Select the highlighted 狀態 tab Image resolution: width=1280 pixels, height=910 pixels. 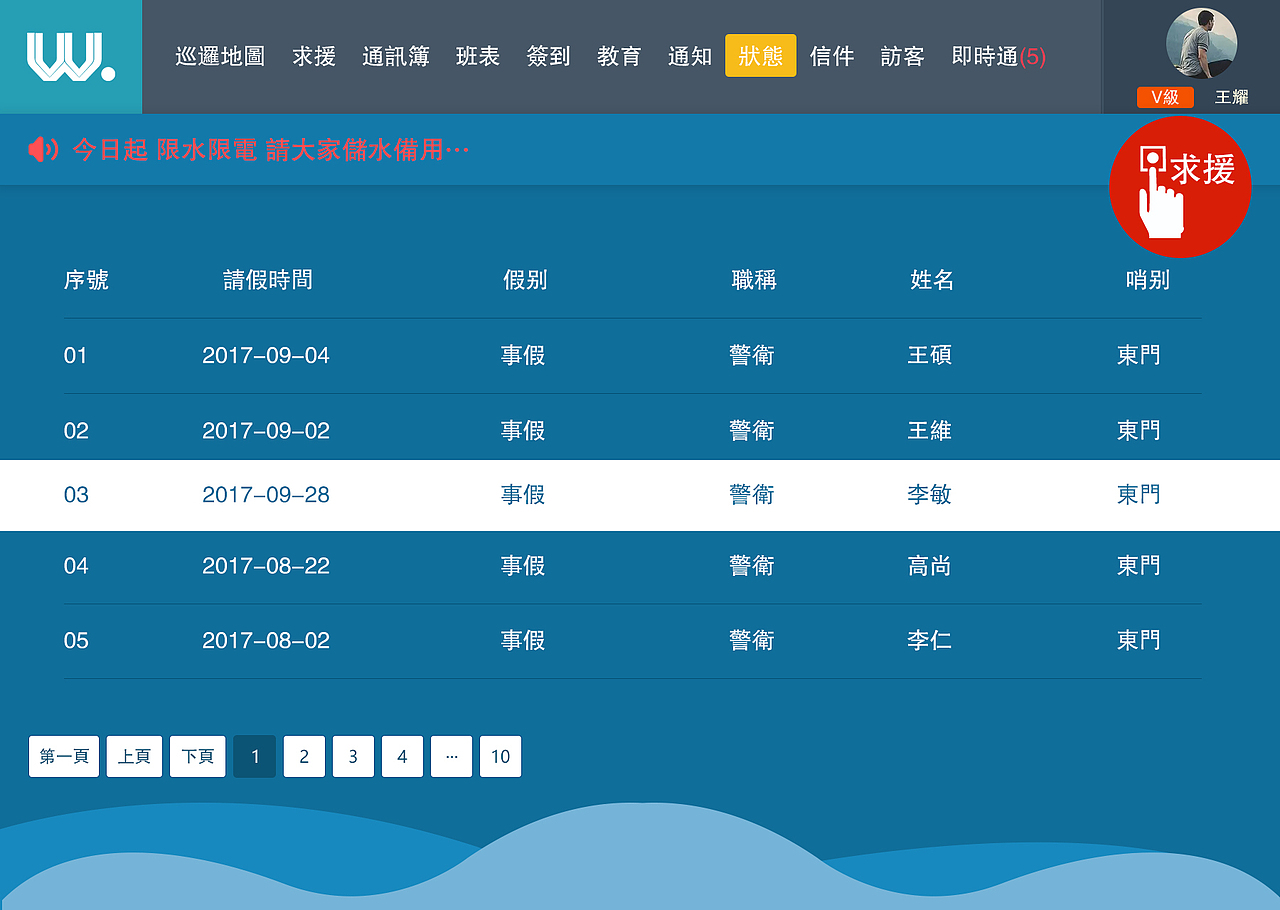pos(760,57)
